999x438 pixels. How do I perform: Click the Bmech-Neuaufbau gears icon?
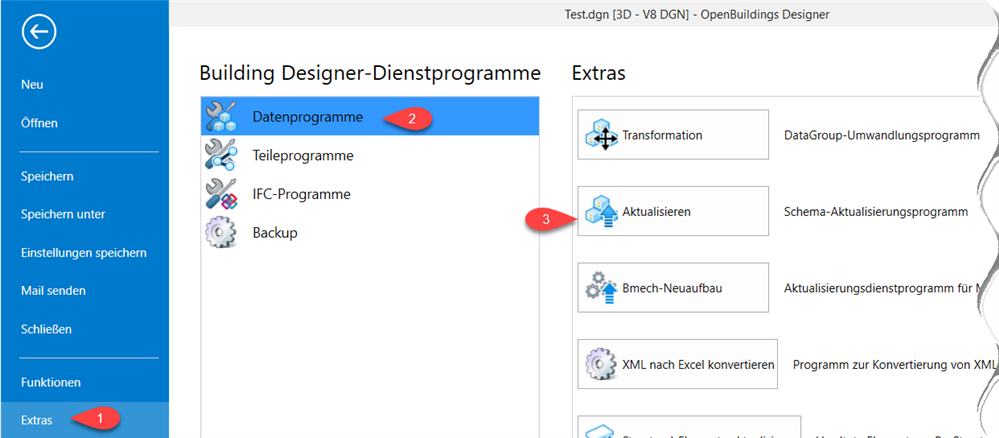(601, 288)
